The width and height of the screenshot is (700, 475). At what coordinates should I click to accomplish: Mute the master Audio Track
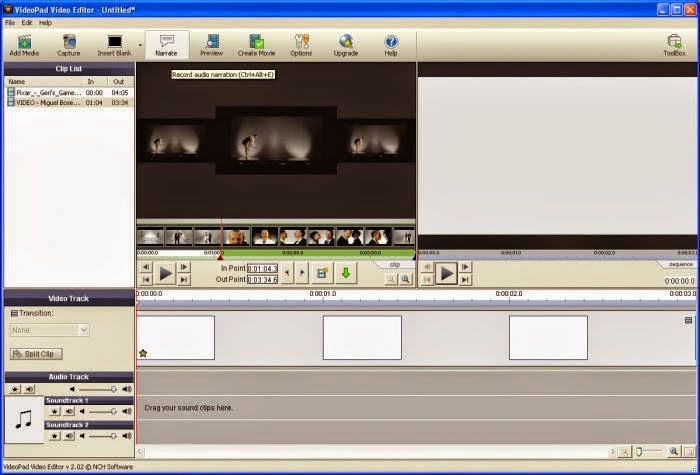coord(30,389)
